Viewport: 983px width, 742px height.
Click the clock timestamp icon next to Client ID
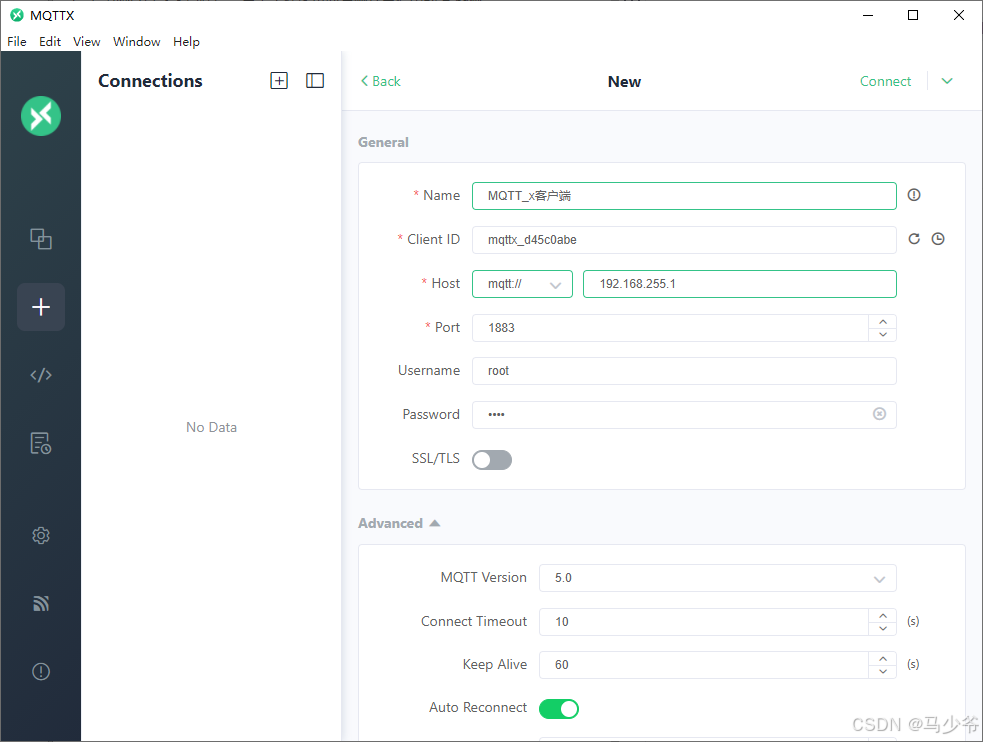pos(938,239)
